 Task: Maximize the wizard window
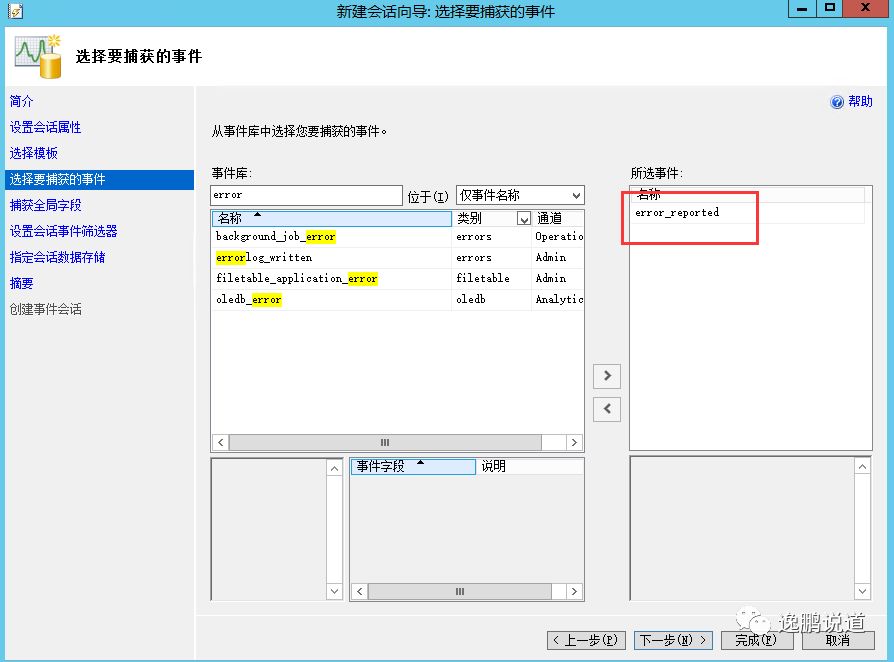[830, 9]
